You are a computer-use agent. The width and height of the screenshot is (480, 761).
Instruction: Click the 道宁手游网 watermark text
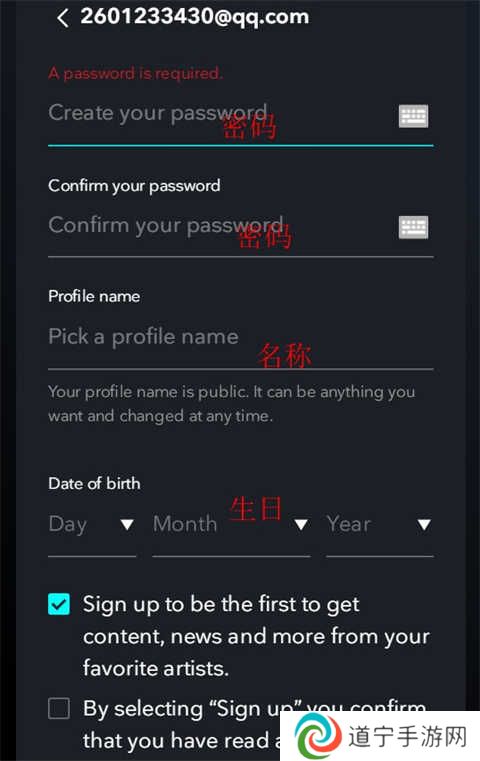[x=408, y=737]
